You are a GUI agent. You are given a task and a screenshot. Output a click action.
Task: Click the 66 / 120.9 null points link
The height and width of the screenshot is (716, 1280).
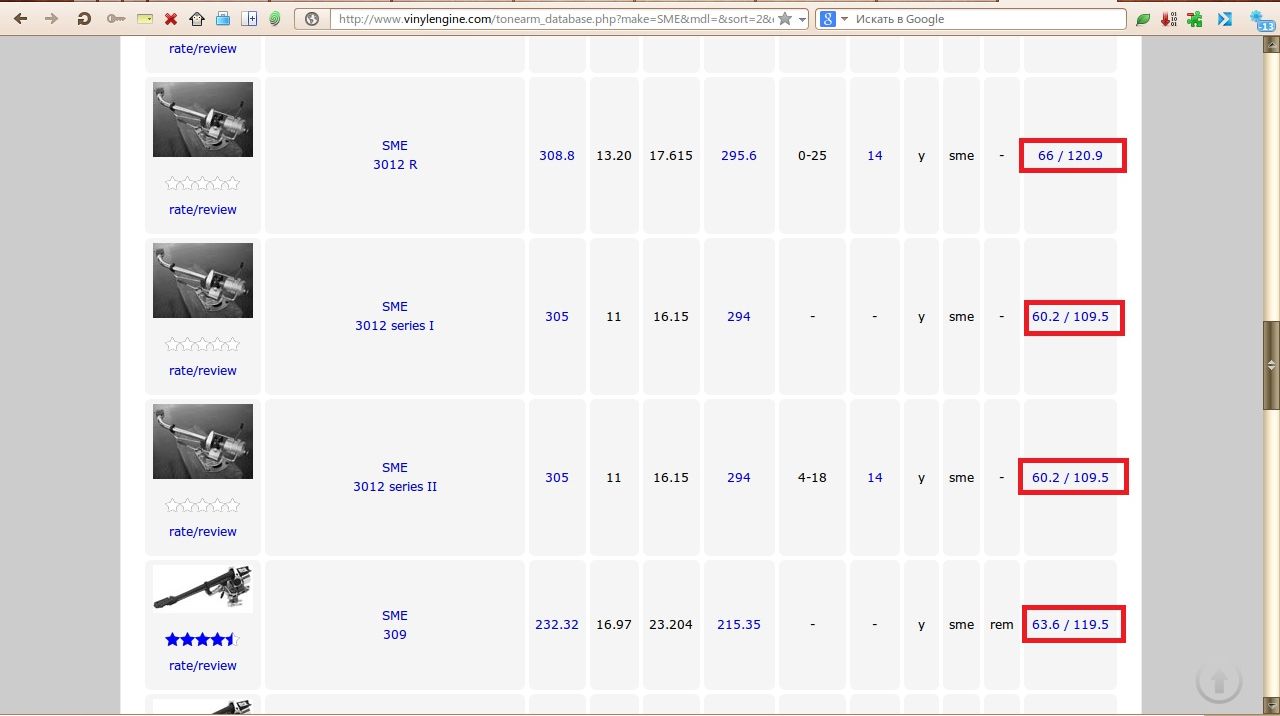point(1070,156)
